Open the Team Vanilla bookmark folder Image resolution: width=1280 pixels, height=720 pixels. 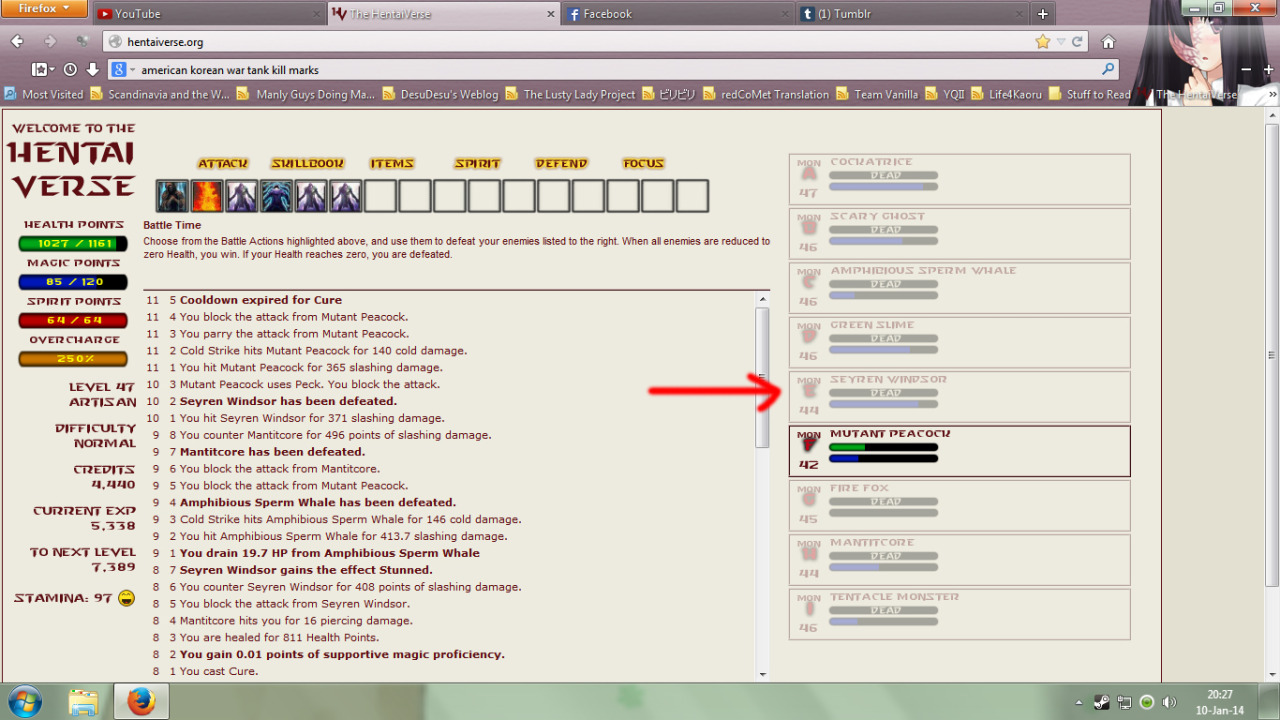[x=876, y=94]
